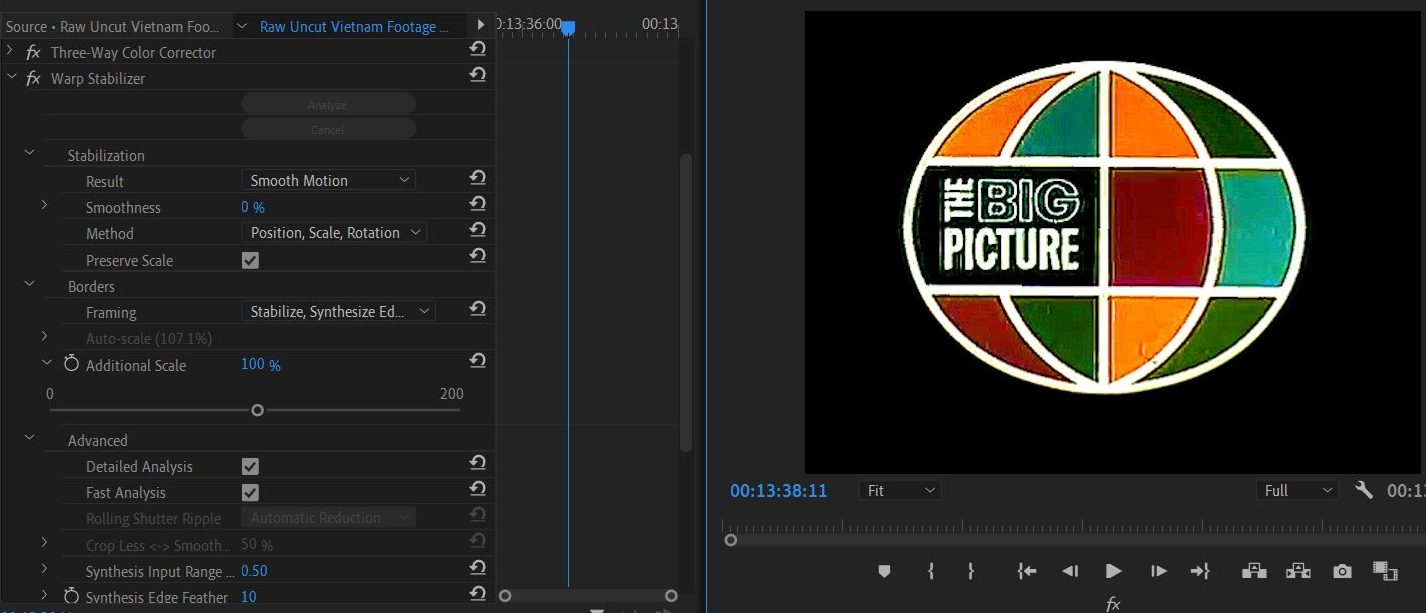1426x613 pixels.
Task: Reset the Smoothness parameter
Action: [x=477, y=204]
